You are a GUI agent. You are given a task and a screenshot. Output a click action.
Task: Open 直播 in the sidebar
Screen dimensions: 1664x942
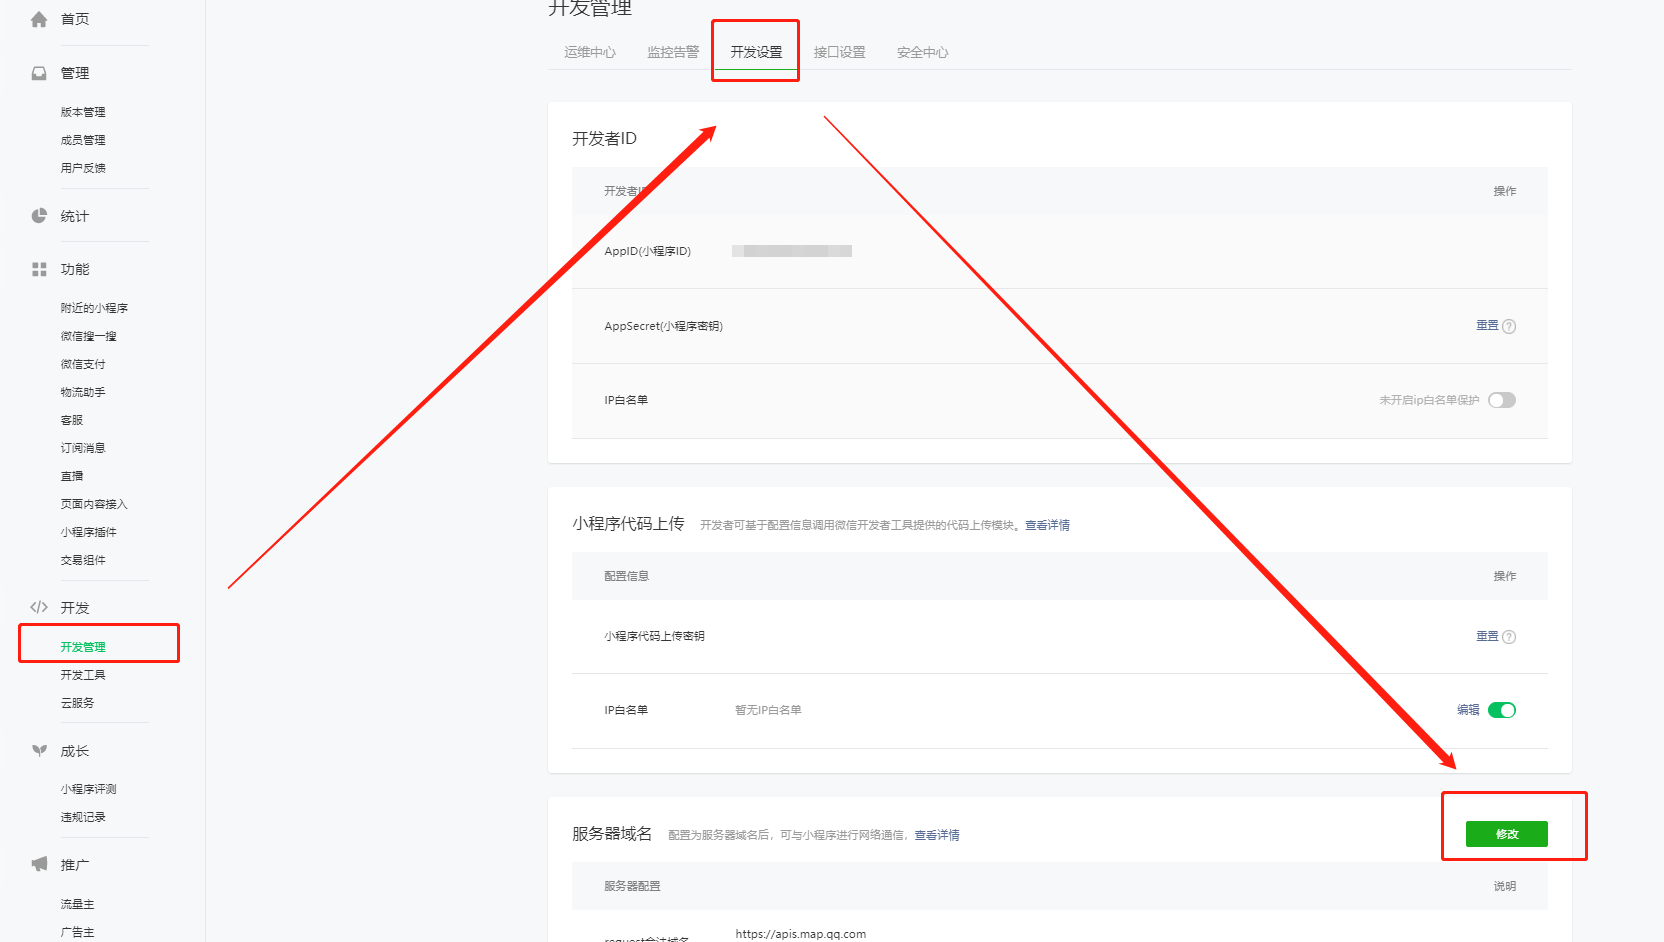[72, 476]
